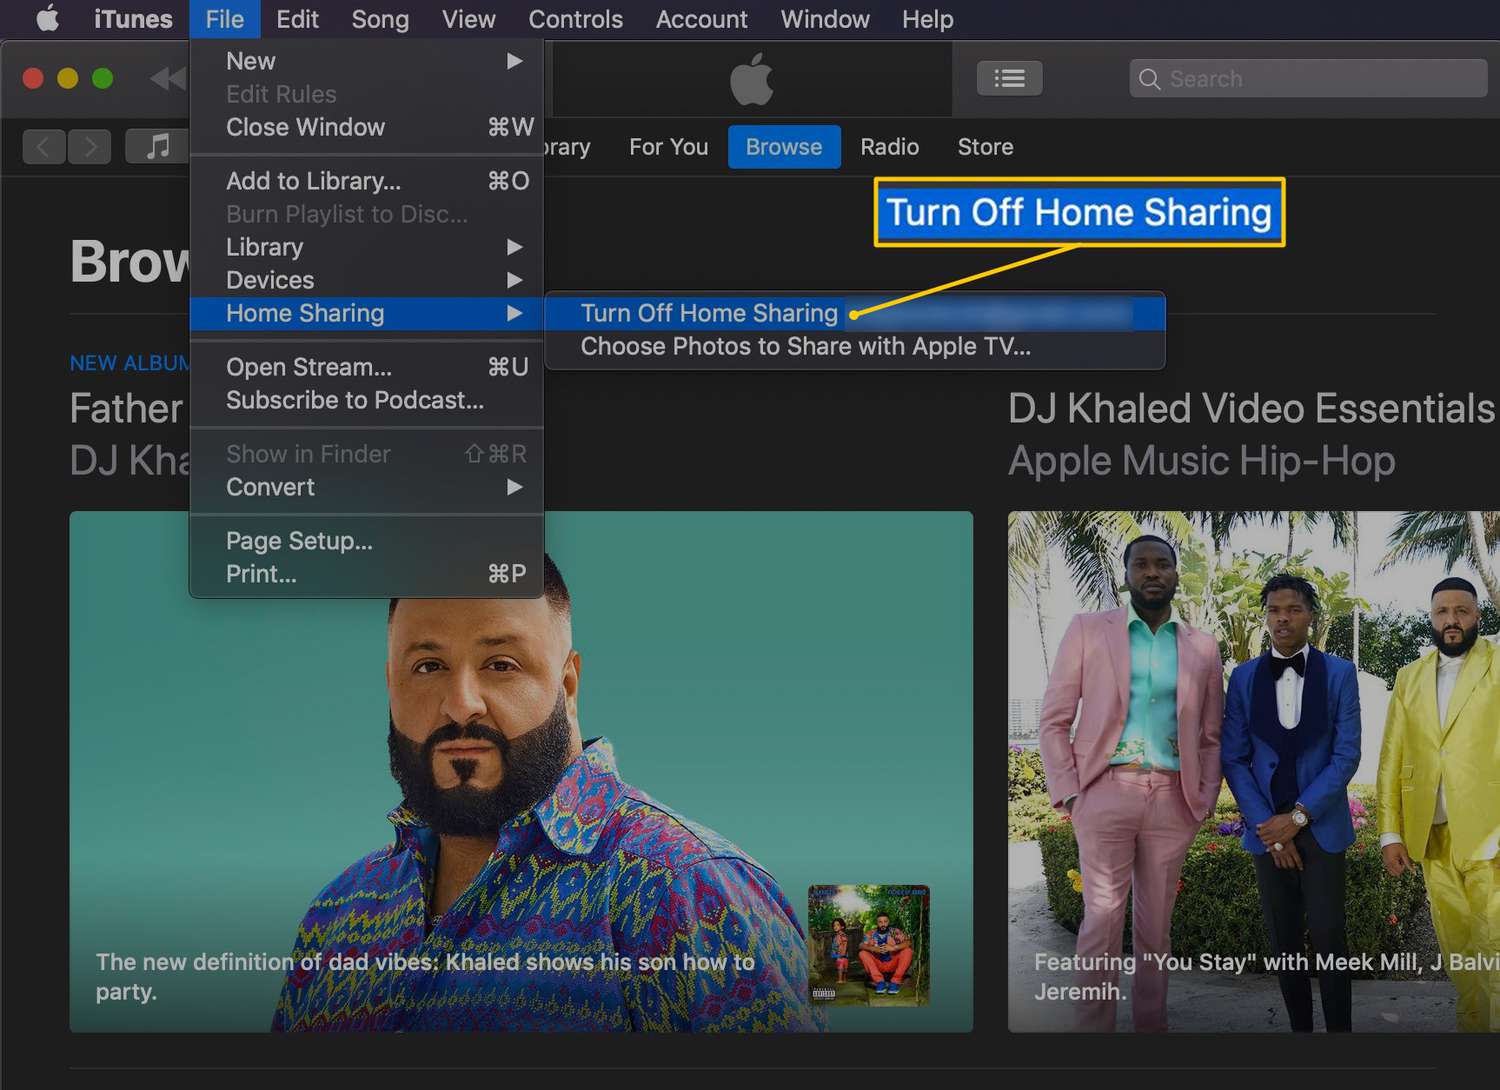
Task: Open the Apple system menu
Action: pyautogui.click(x=47, y=19)
